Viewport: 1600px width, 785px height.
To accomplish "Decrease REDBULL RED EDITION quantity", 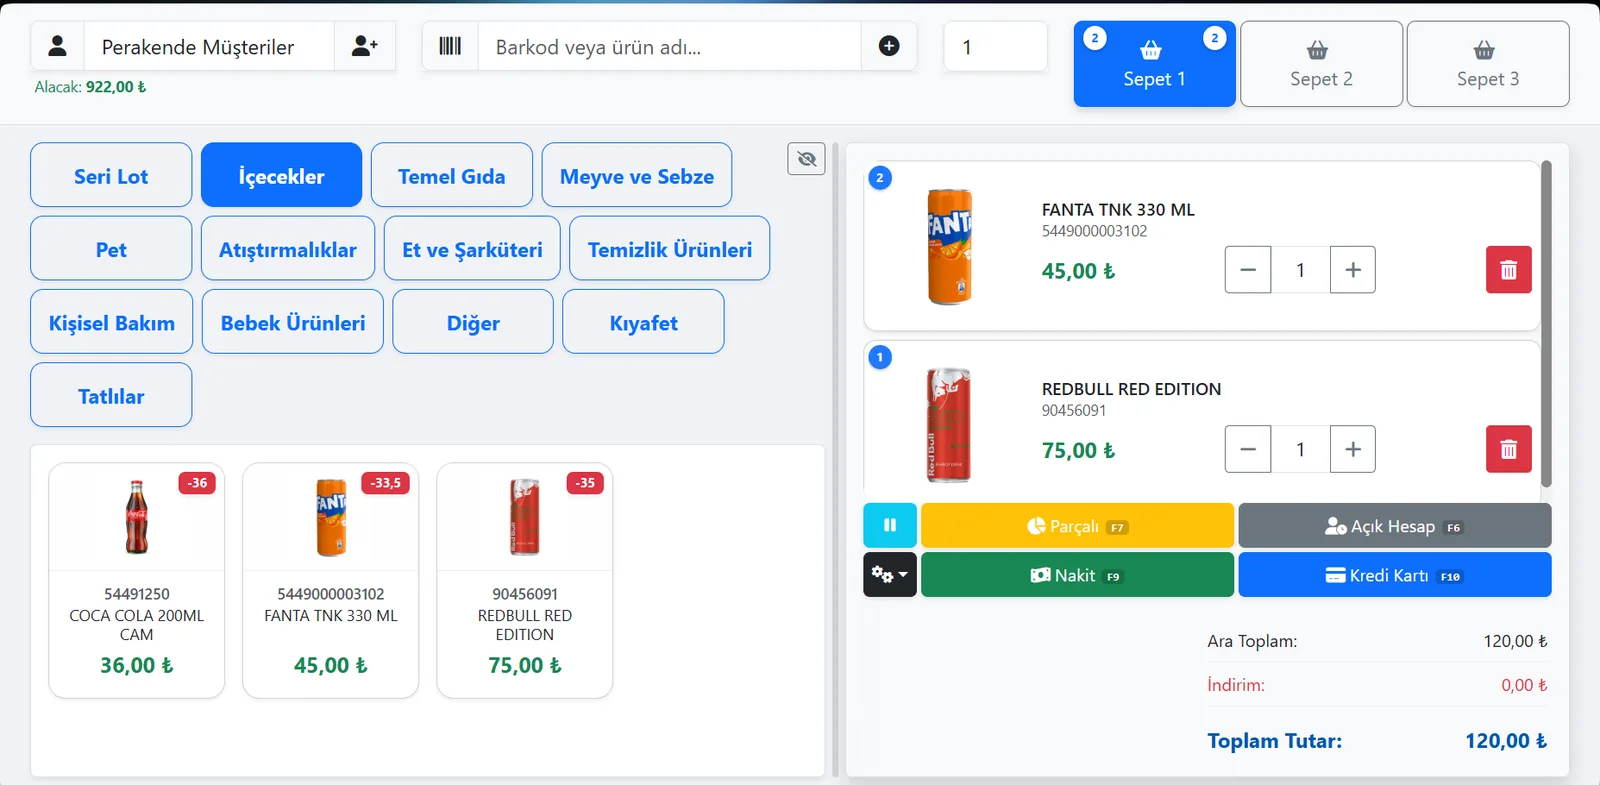I will click(1248, 450).
